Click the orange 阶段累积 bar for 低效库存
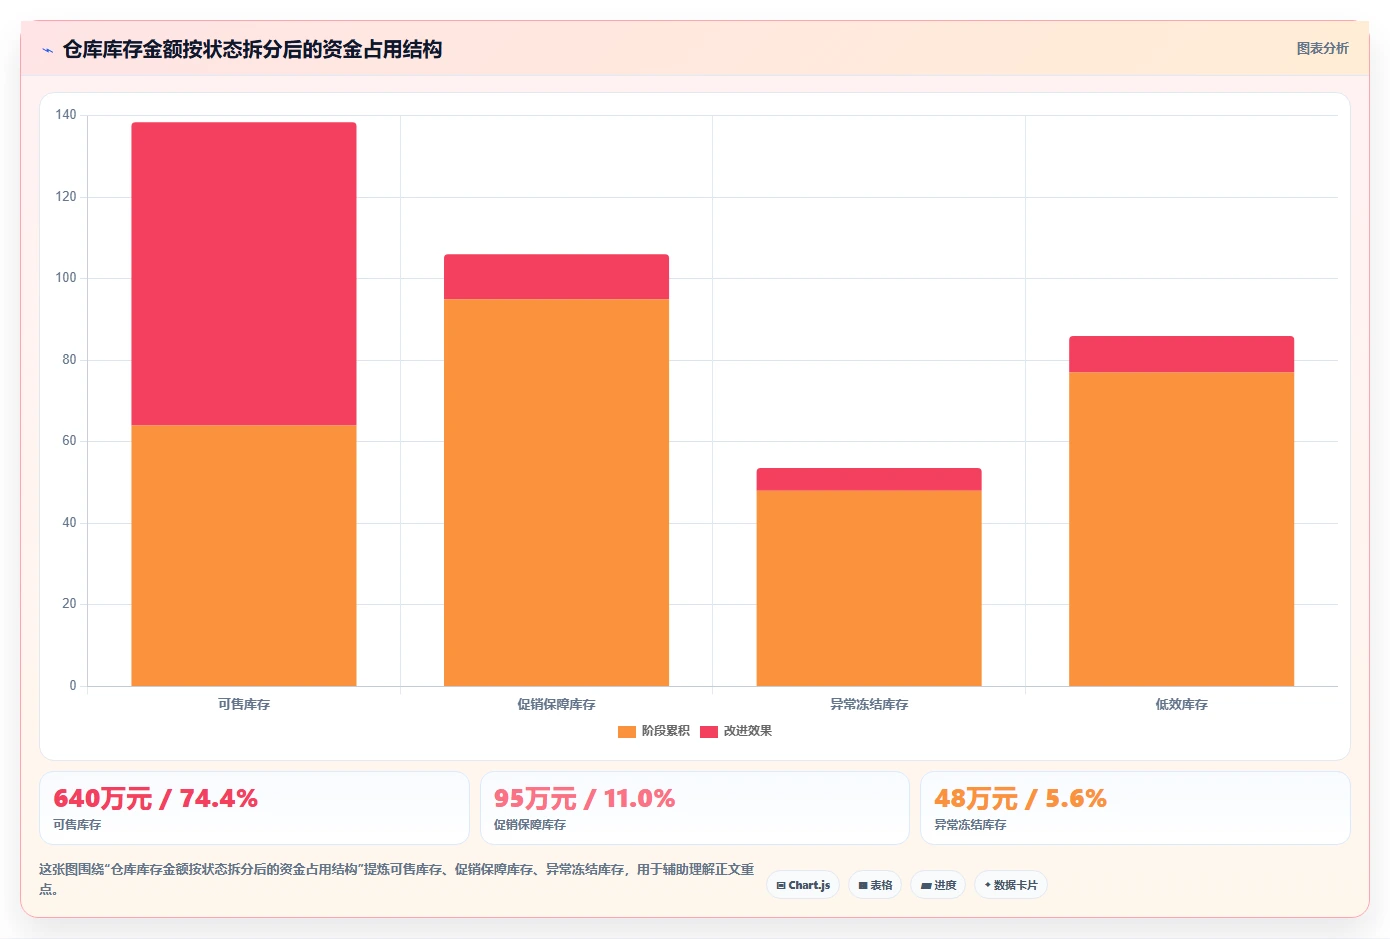Screen dimensions: 1390x939 pyautogui.click(x=1181, y=529)
